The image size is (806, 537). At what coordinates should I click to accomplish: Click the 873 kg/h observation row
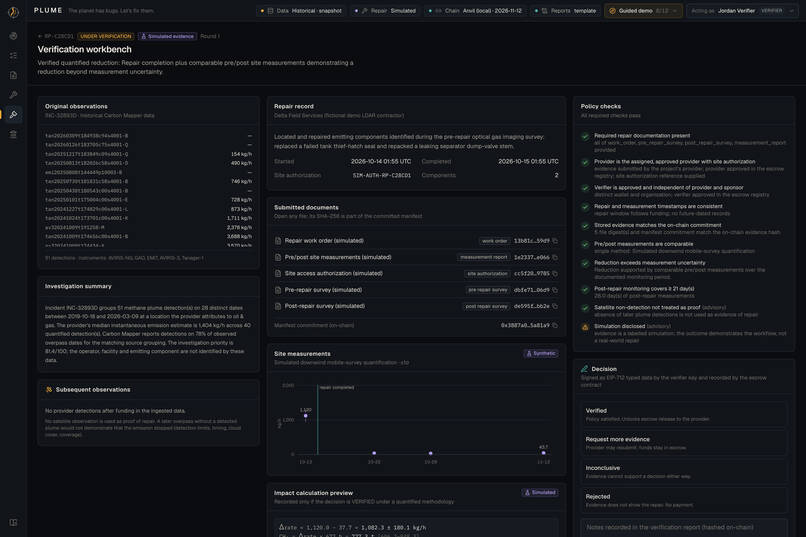[148, 209]
